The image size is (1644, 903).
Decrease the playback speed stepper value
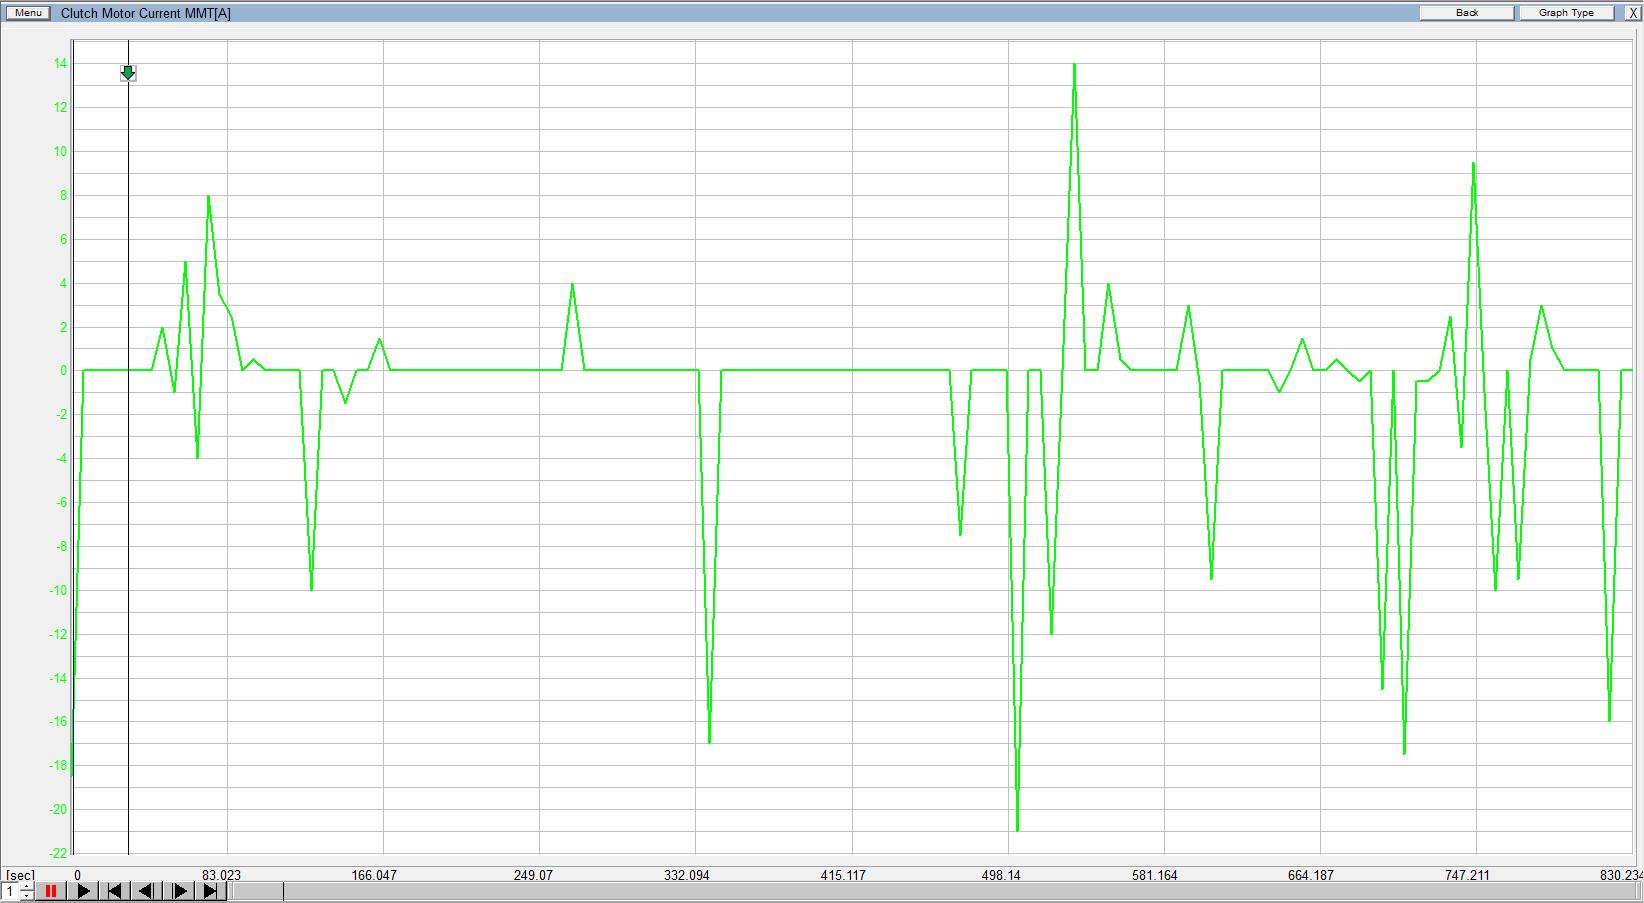pos(26,896)
